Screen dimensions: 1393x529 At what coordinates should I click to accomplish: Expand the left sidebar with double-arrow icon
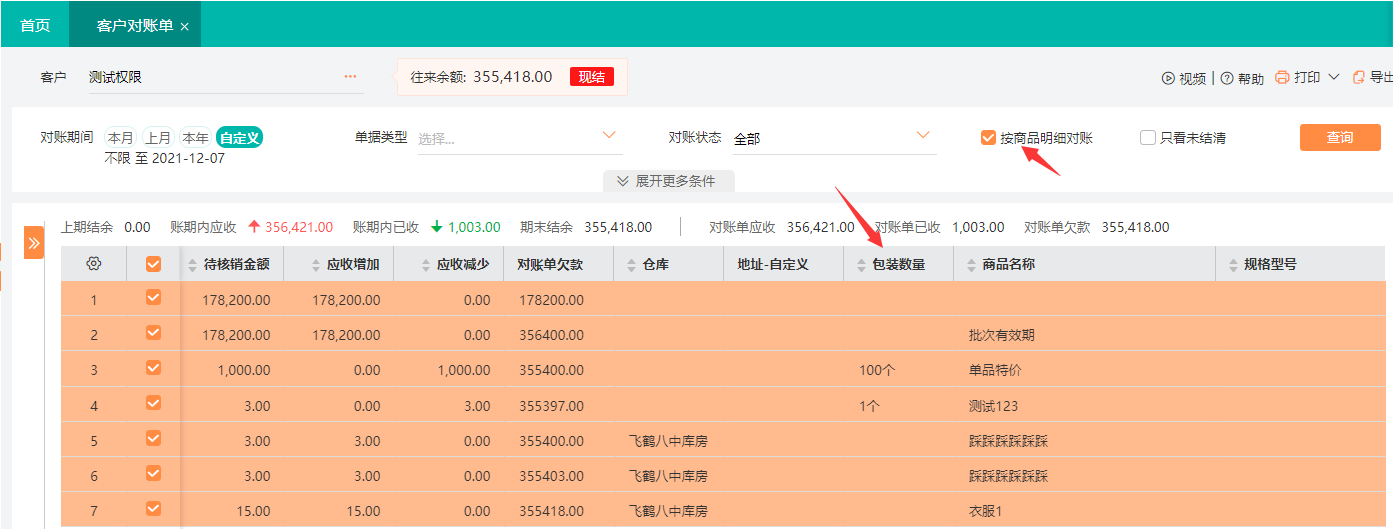click(33, 242)
